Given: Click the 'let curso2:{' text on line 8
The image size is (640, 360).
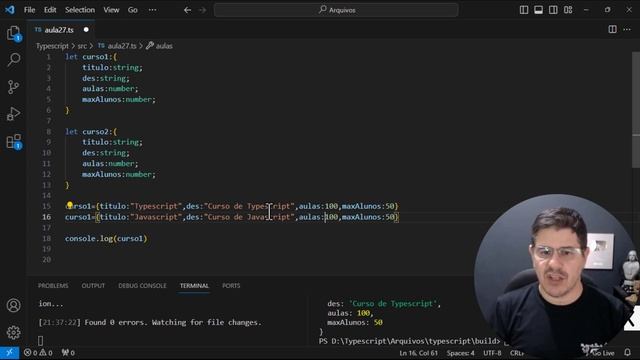Looking at the screenshot, I should pyautogui.click(x=91, y=131).
